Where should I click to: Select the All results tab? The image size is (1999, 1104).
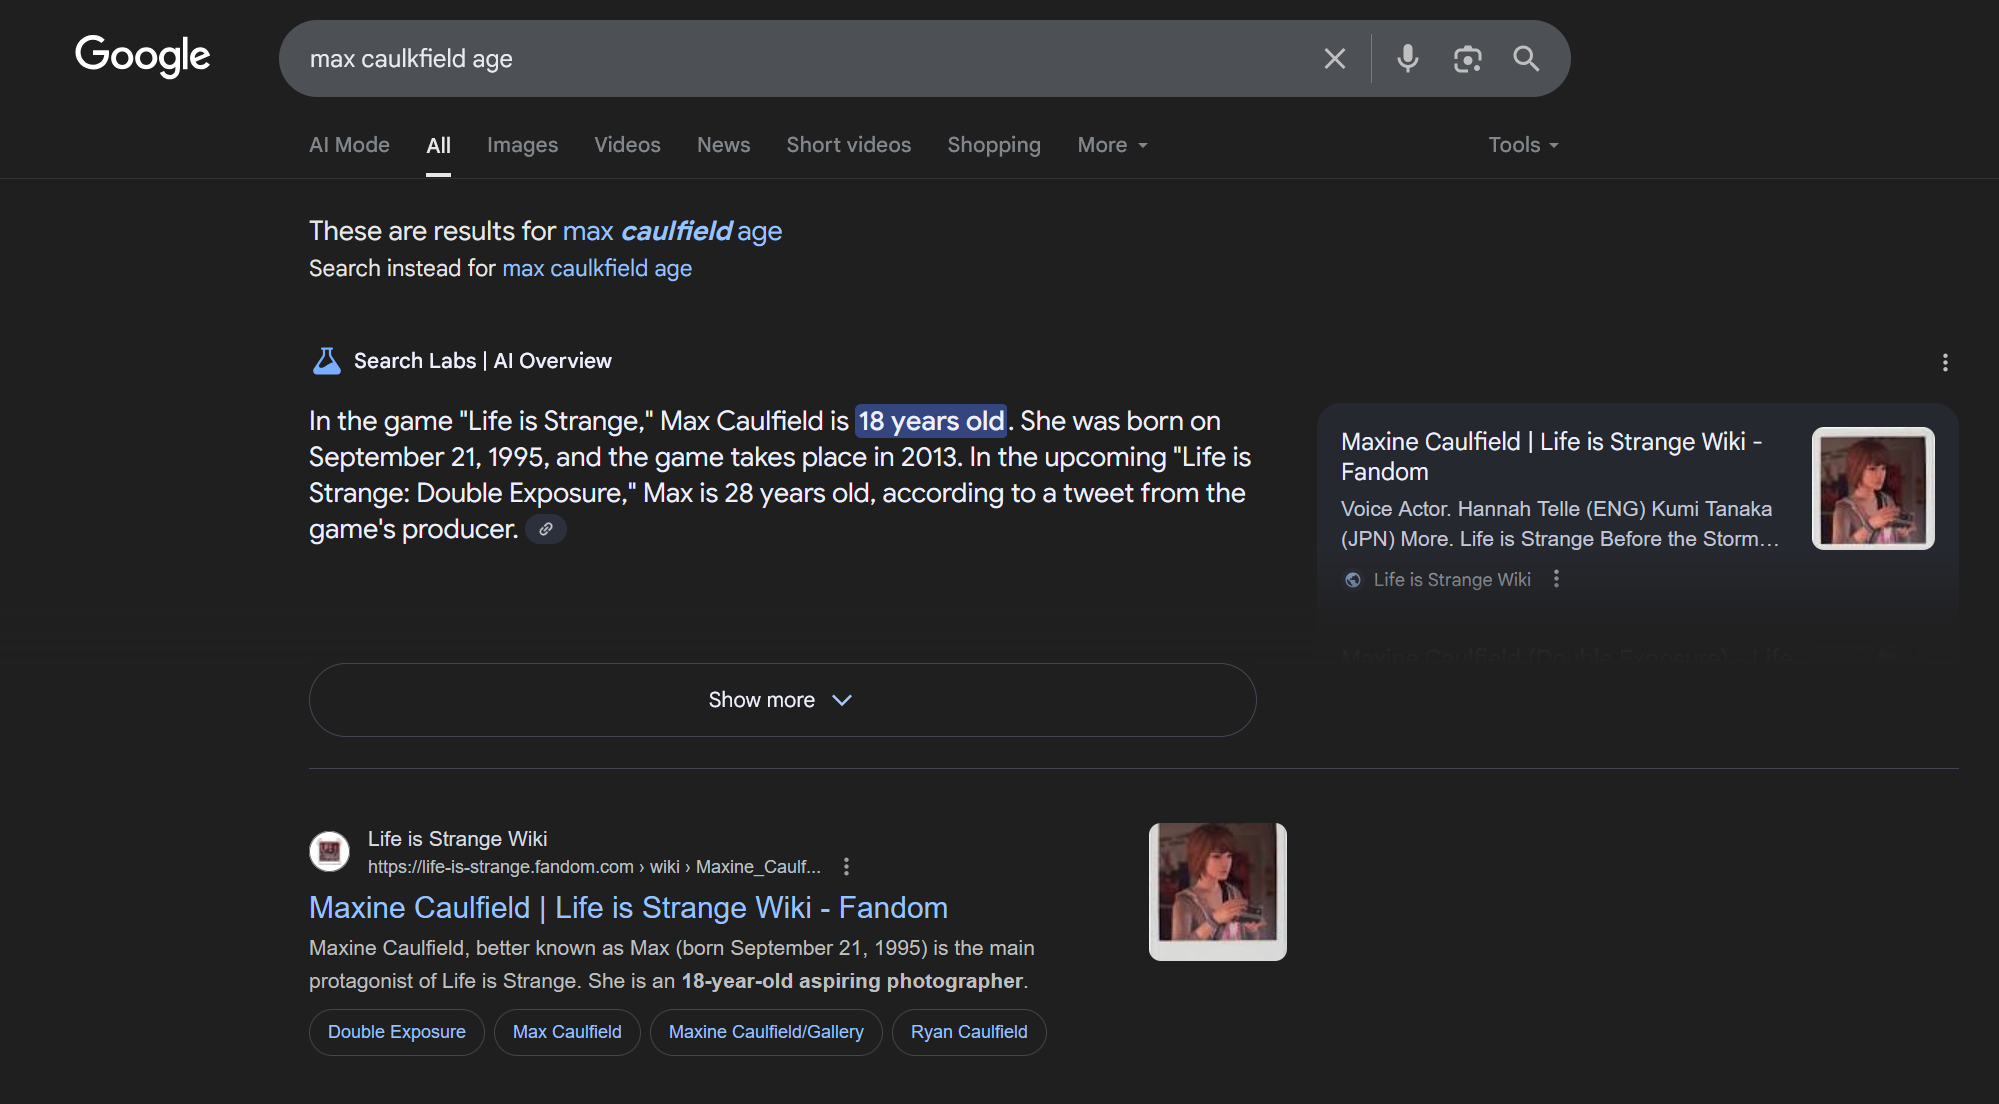click(438, 146)
